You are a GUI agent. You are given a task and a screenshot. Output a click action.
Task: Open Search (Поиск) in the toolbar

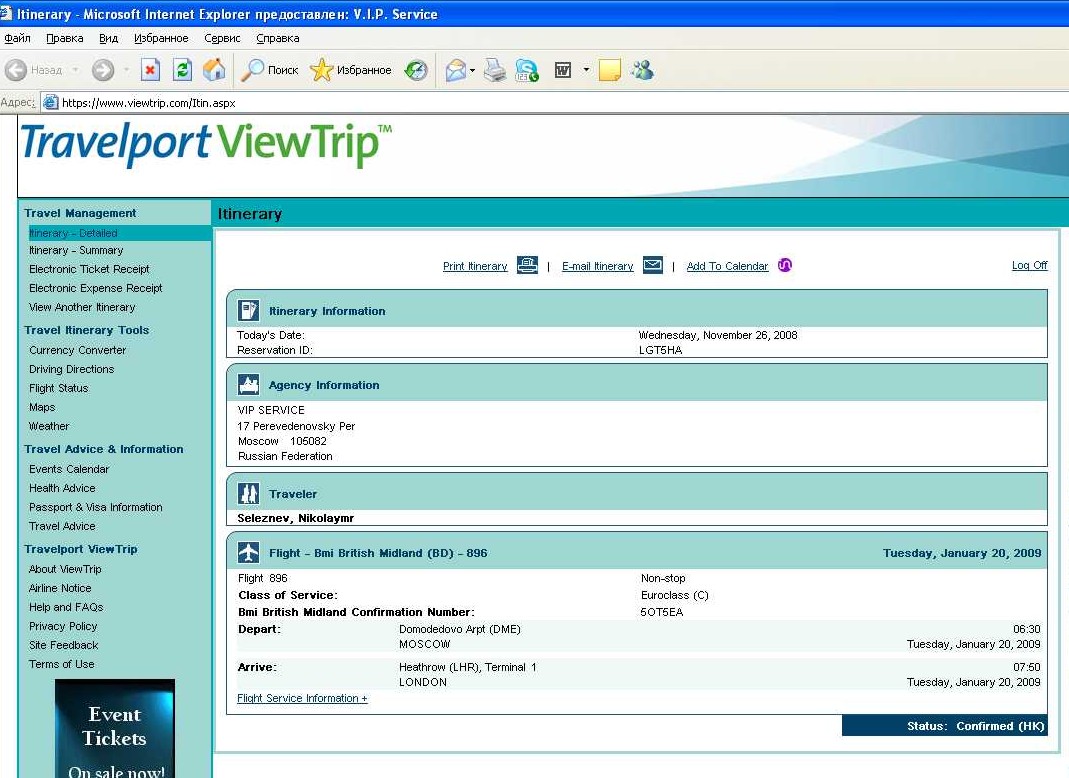(x=270, y=70)
